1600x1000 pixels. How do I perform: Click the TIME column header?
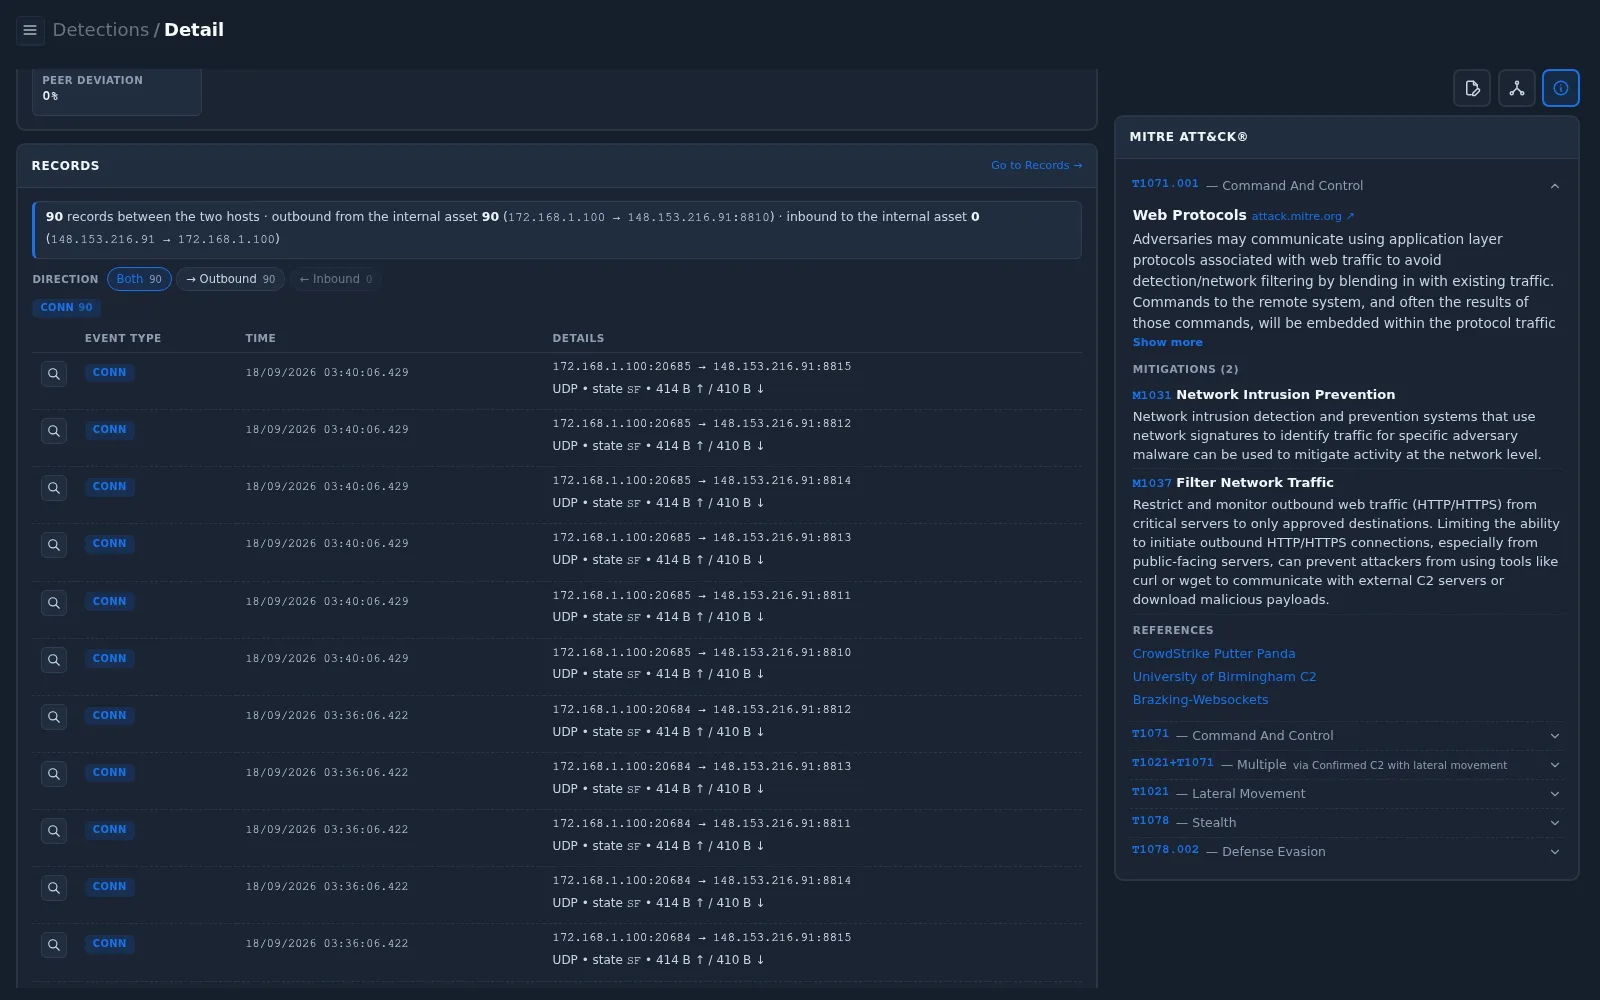[260, 338]
